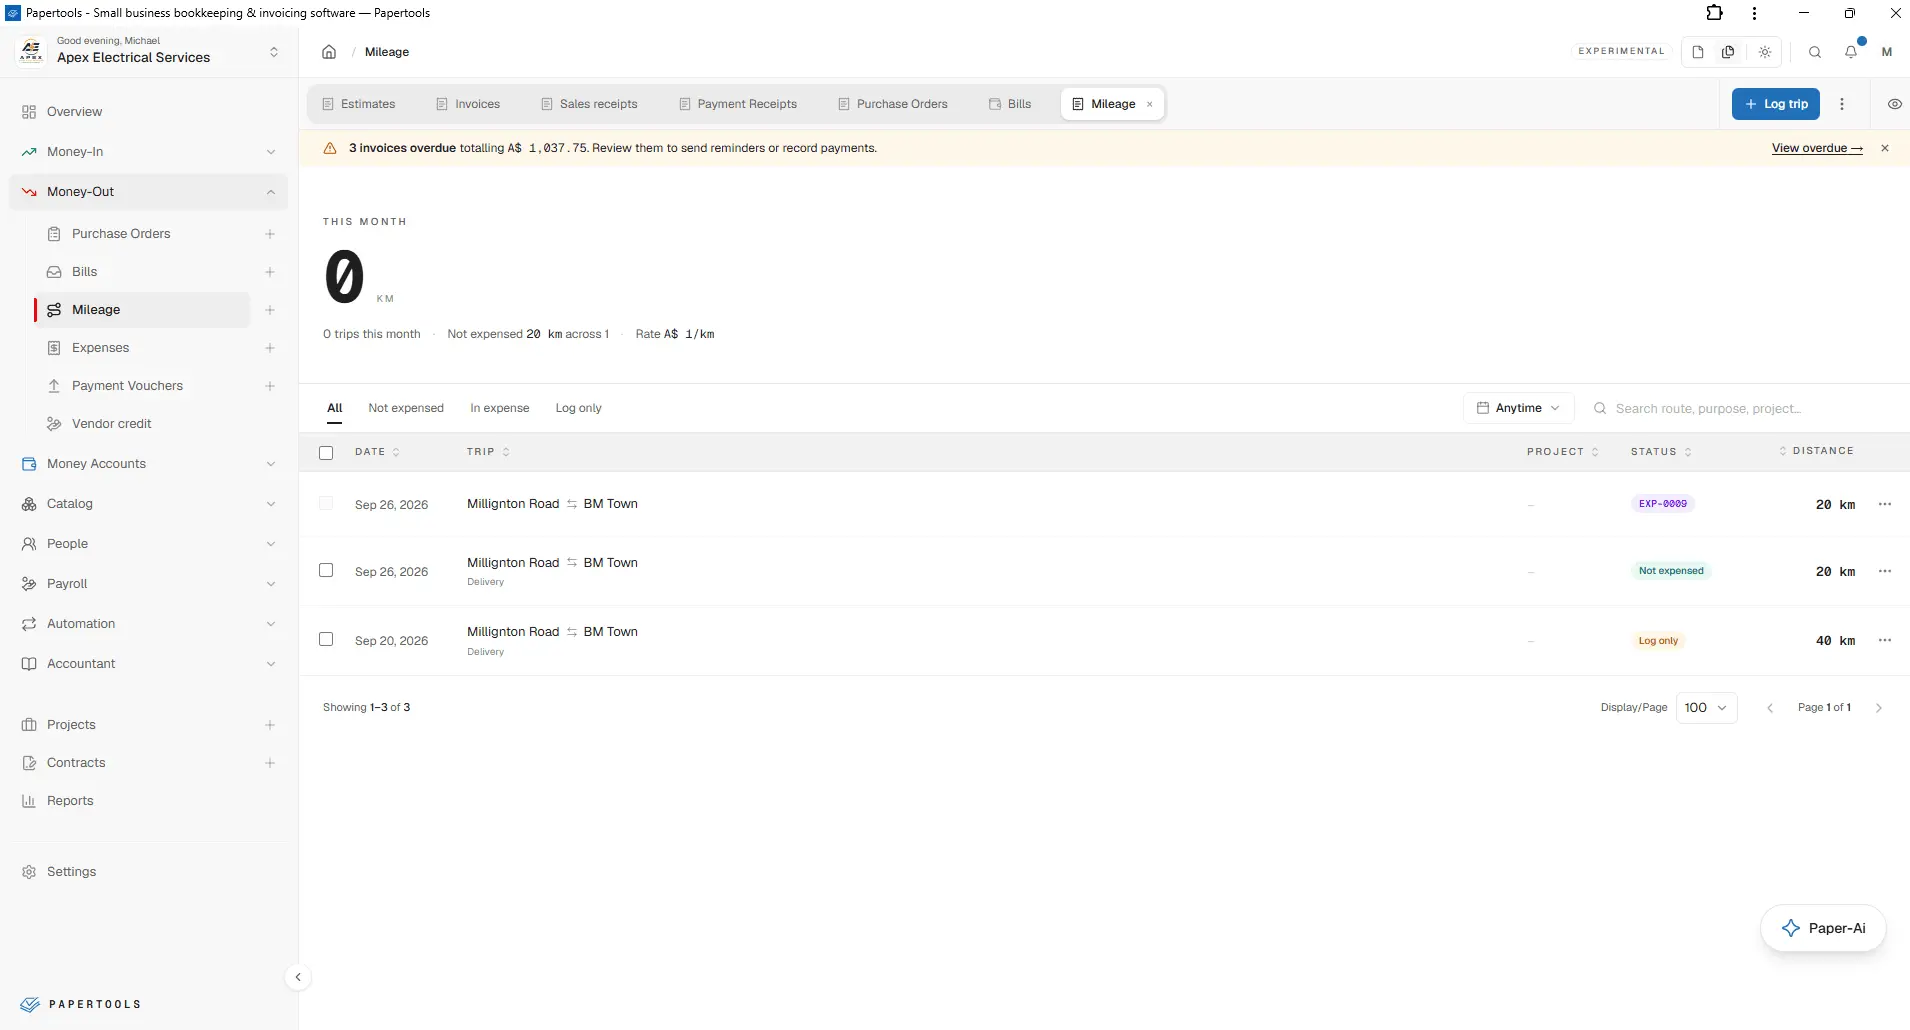Viewport: 1910px width, 1030px height.
Task: Add new Bill with plus icon
Action: pos(270,272)
